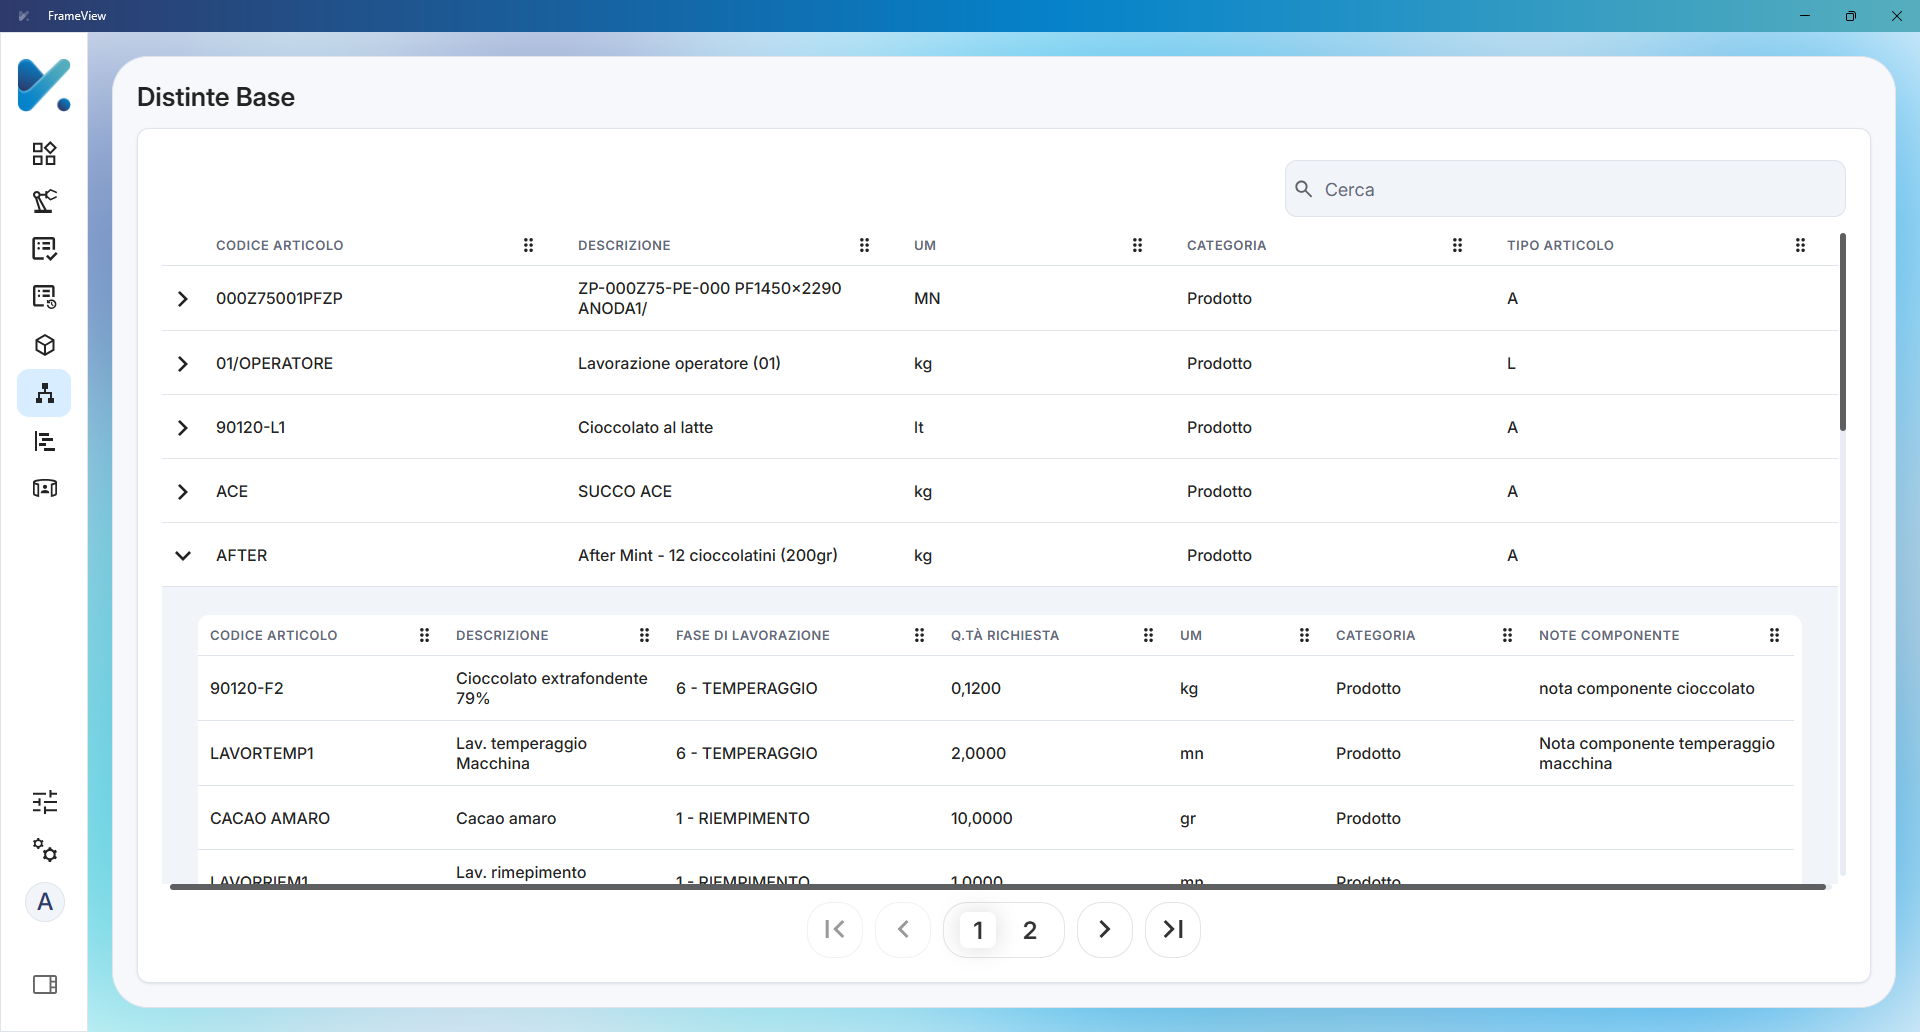Image resolution: width=1920 pixels, height=1032 pixels.
Task: Expand the 01/OPERATORE row
Action: (182, 364)
